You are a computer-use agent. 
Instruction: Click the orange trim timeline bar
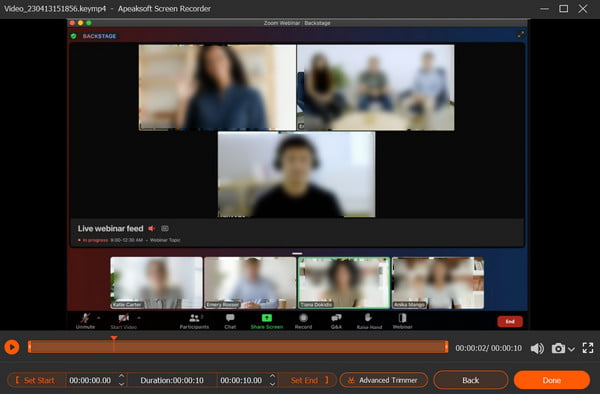238,347
